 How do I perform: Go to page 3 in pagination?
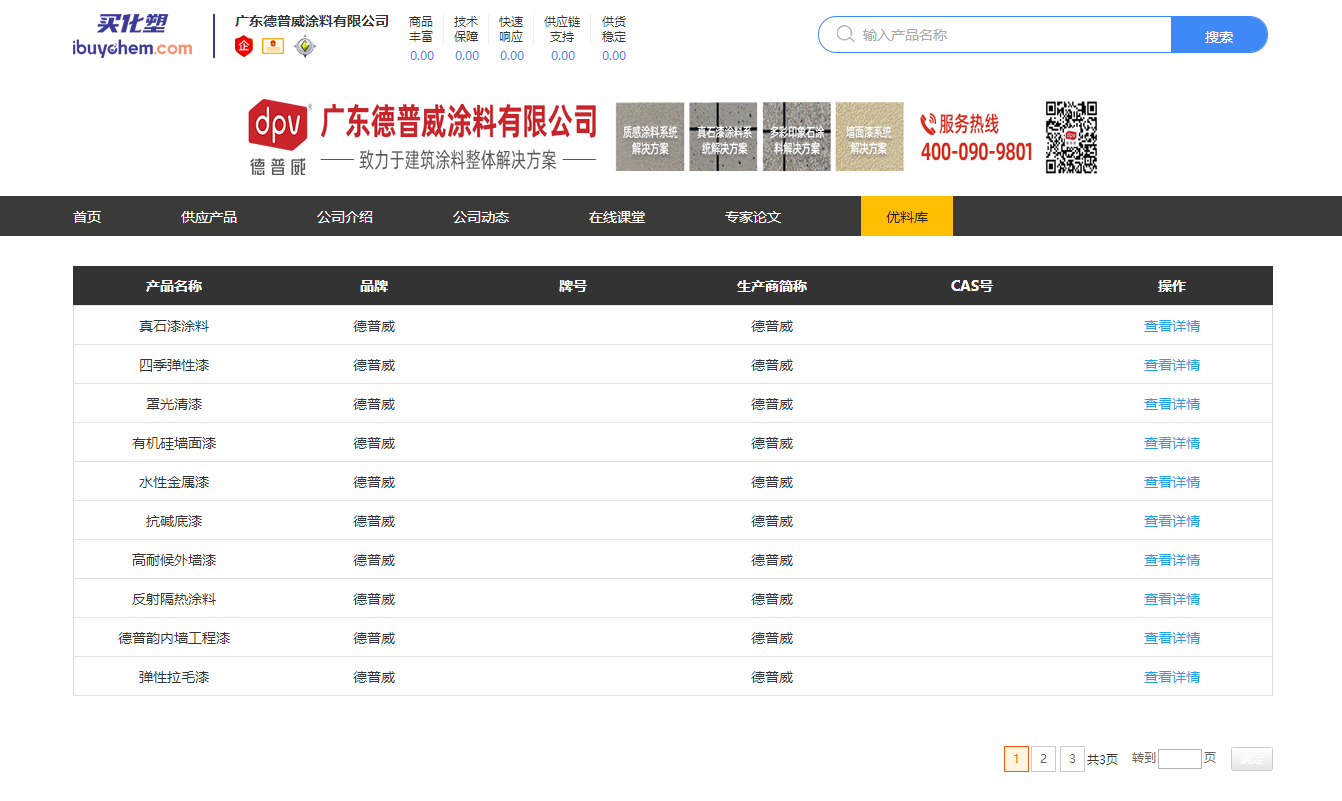(1072, 759)
